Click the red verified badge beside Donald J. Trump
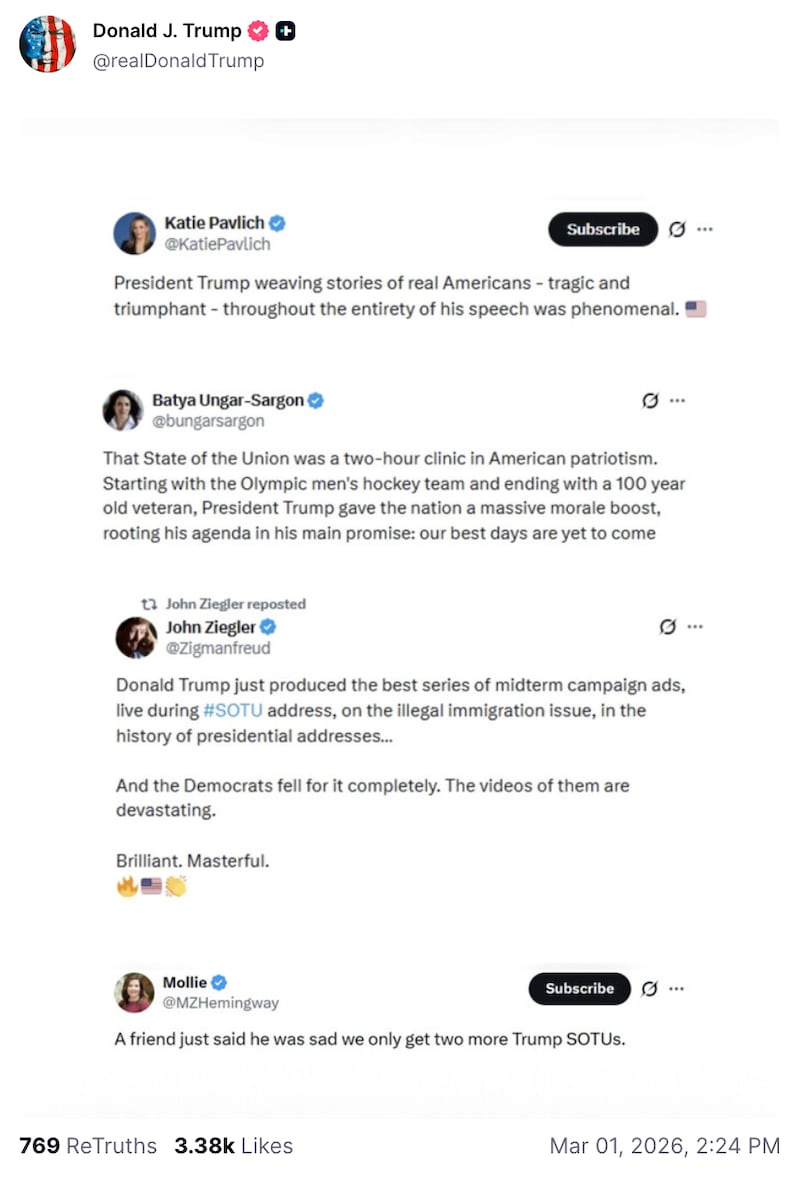The height and width of the screenshot is (1178, 800). click(258, 31)
